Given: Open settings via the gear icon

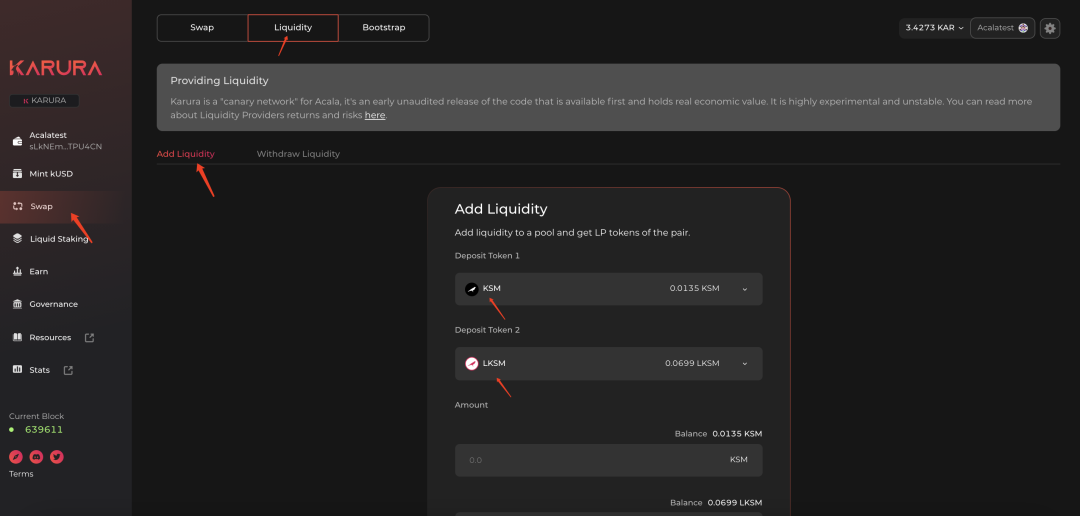Looking at the screenshot, I should [1050, 28].
